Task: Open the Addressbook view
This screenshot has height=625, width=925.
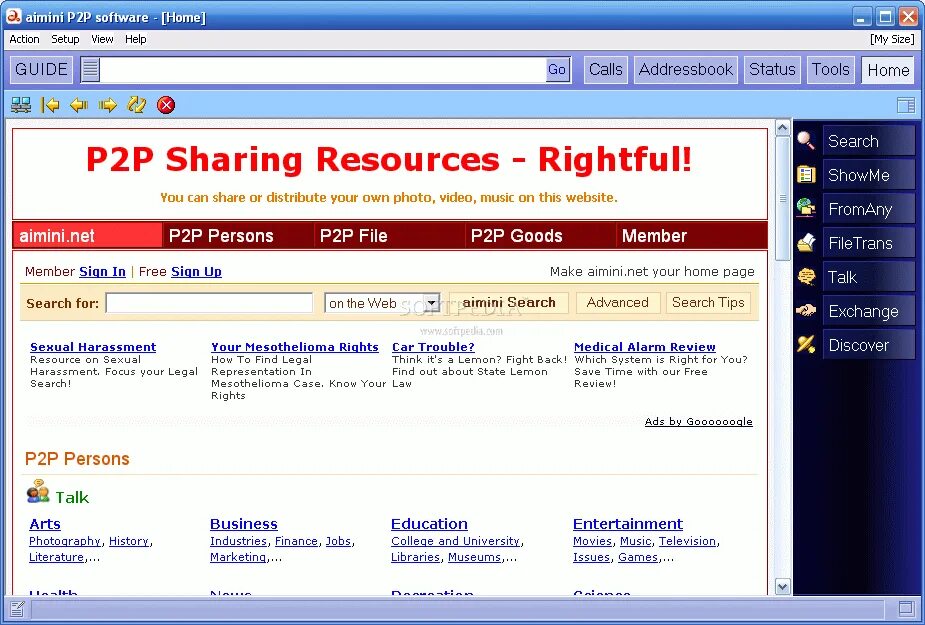Action: tap(686, 70)
